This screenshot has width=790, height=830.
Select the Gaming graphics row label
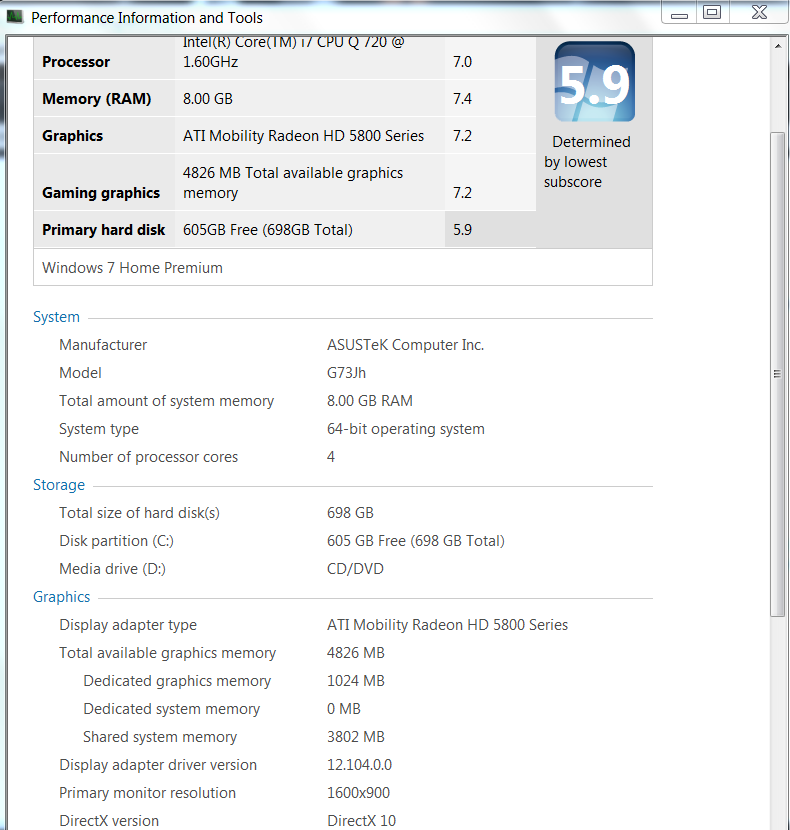(x=101, y=193)
